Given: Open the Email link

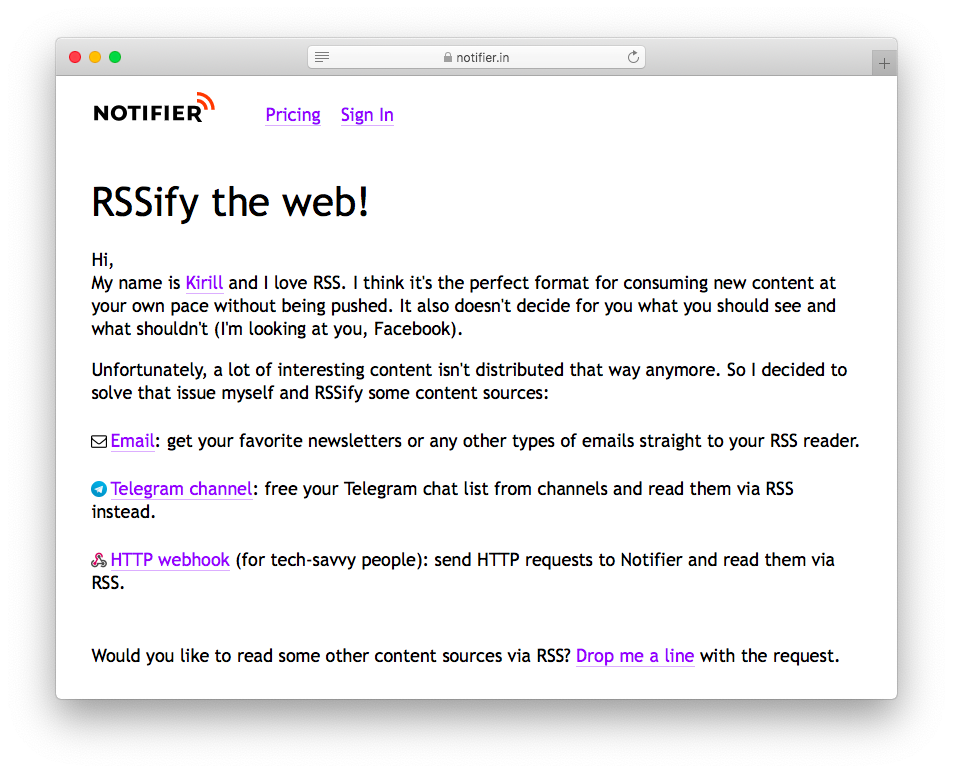Looking at the screenshot, I should click(132, 441).
